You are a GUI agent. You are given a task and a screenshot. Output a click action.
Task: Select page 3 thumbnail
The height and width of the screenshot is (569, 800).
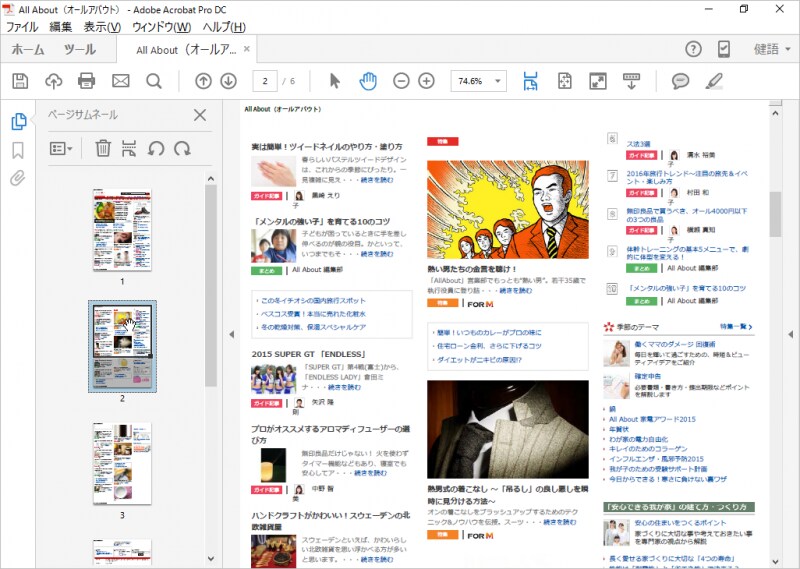coord(122,463)
